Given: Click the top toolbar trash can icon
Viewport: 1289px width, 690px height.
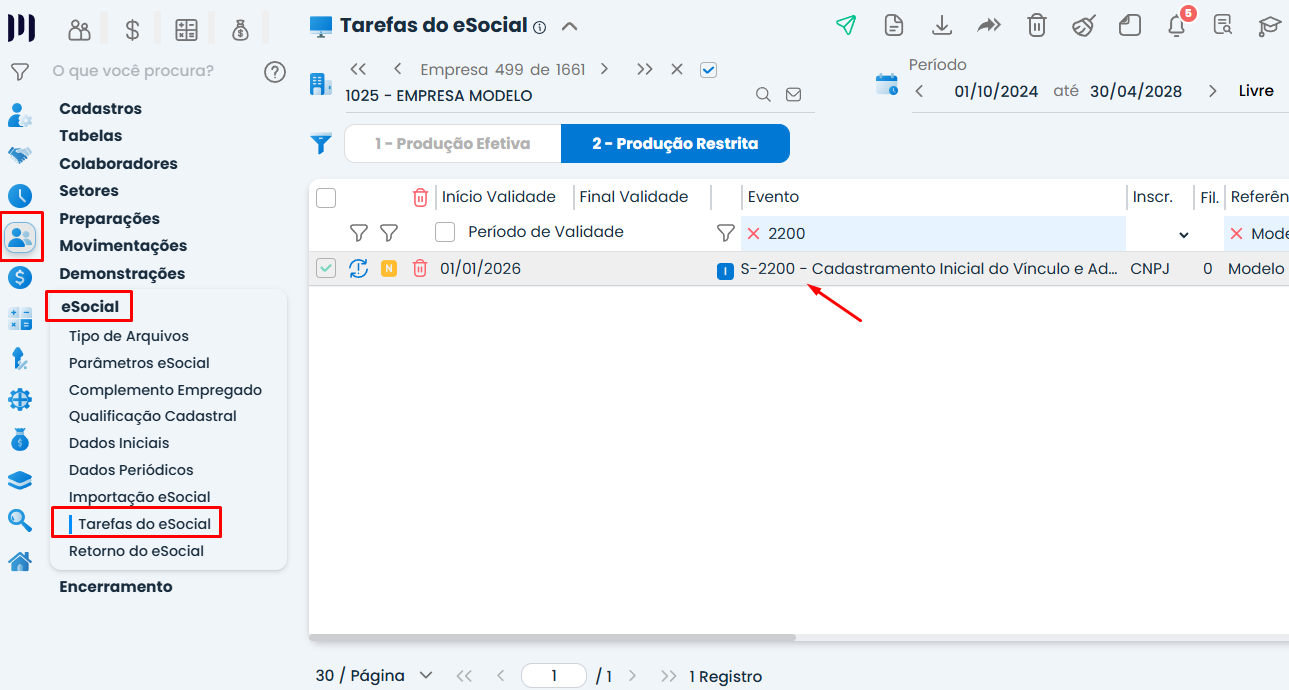Looking at the screenshot, I should pyautogui.click(x=1037, y=26).
